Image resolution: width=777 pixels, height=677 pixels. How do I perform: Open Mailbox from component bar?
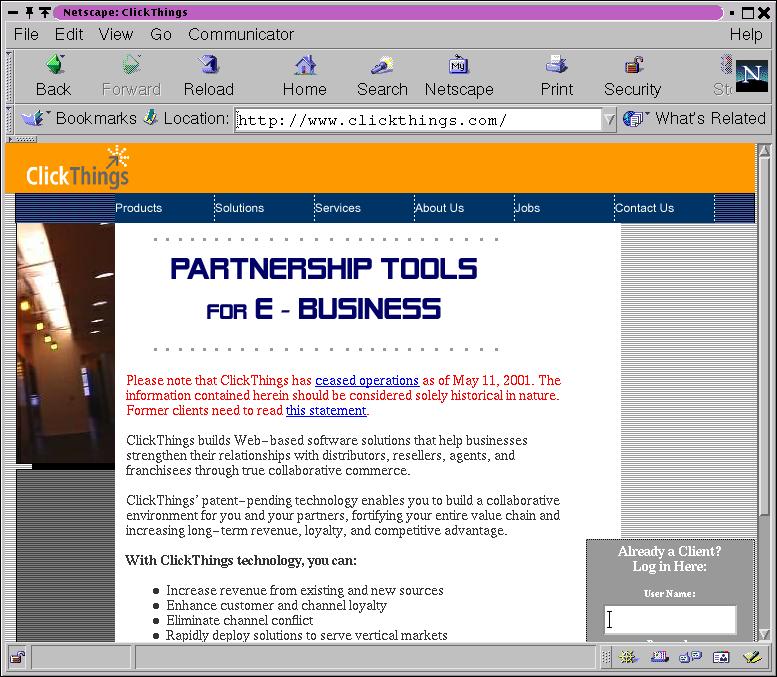660,657
